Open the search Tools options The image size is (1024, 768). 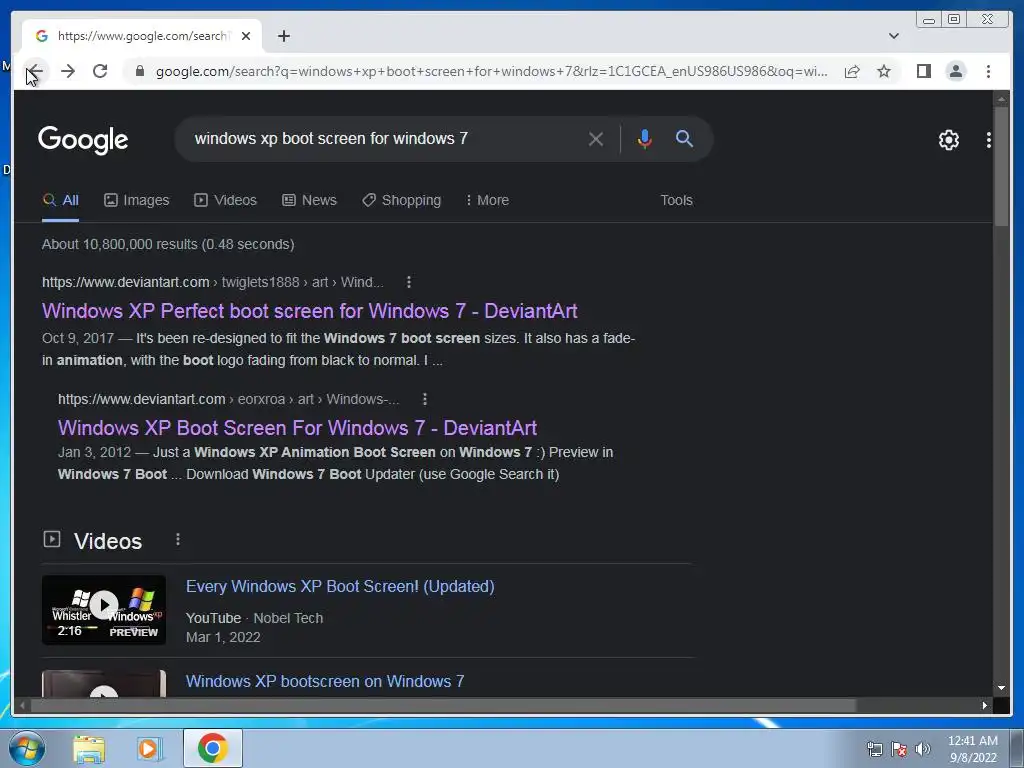point(676,200)
